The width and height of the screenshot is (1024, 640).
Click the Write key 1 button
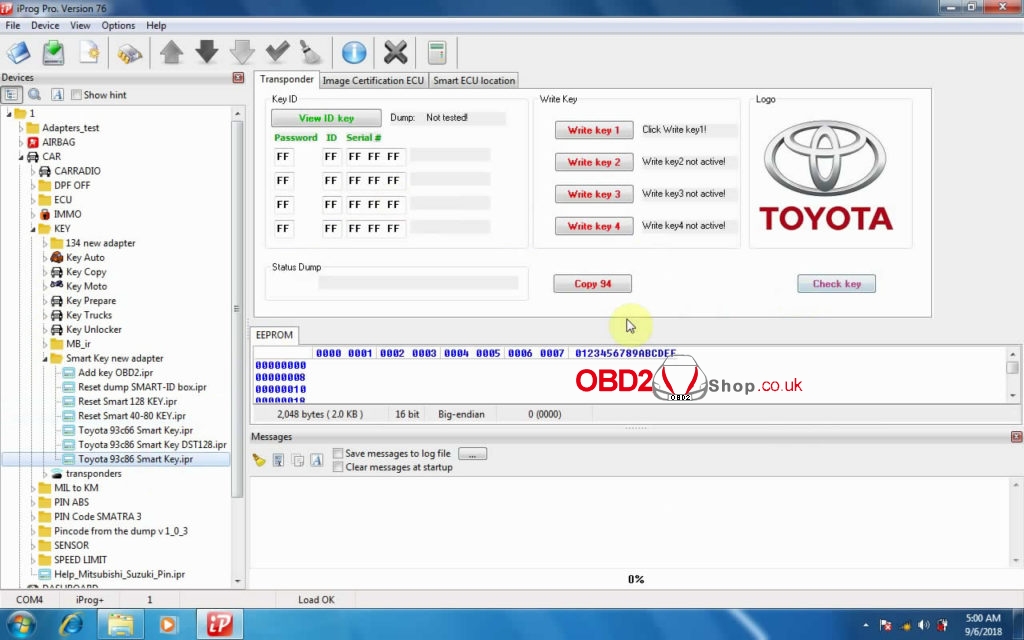point(594,130)
